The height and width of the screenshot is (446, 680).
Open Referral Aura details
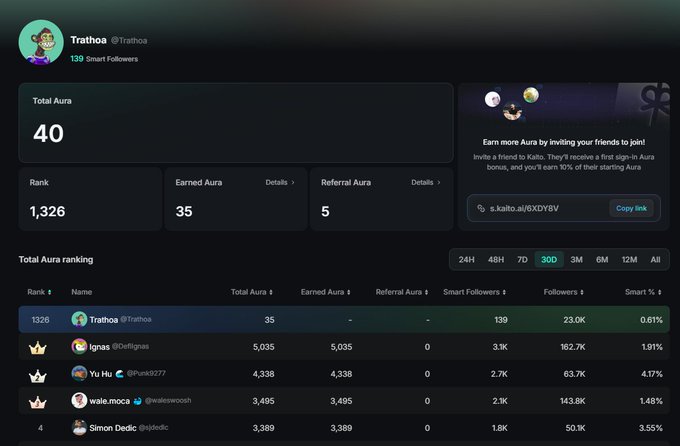click(x=425, y=182)
